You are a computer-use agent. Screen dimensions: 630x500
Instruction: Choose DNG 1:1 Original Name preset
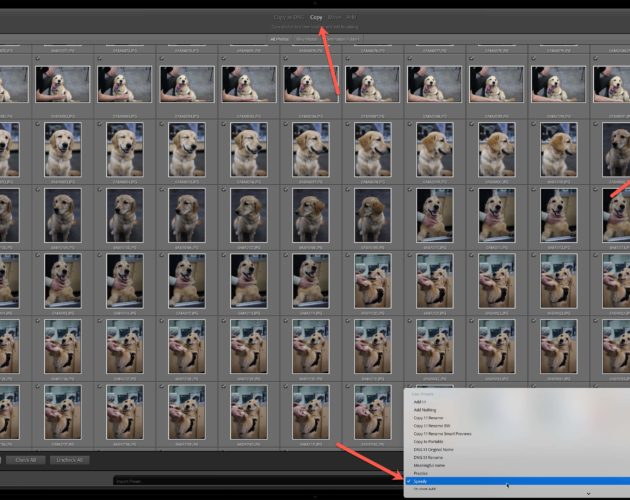pyautogui.click(x=434, y=450)
